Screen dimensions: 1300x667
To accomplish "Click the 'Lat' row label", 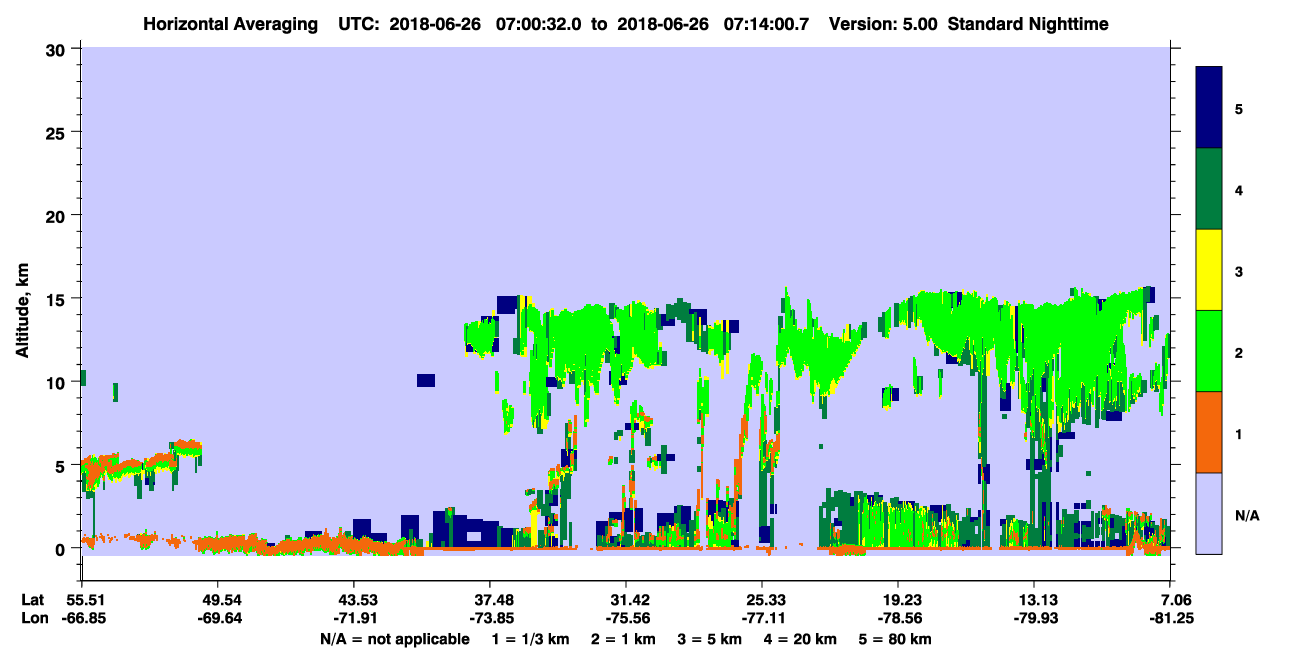I will click(33, 600).
